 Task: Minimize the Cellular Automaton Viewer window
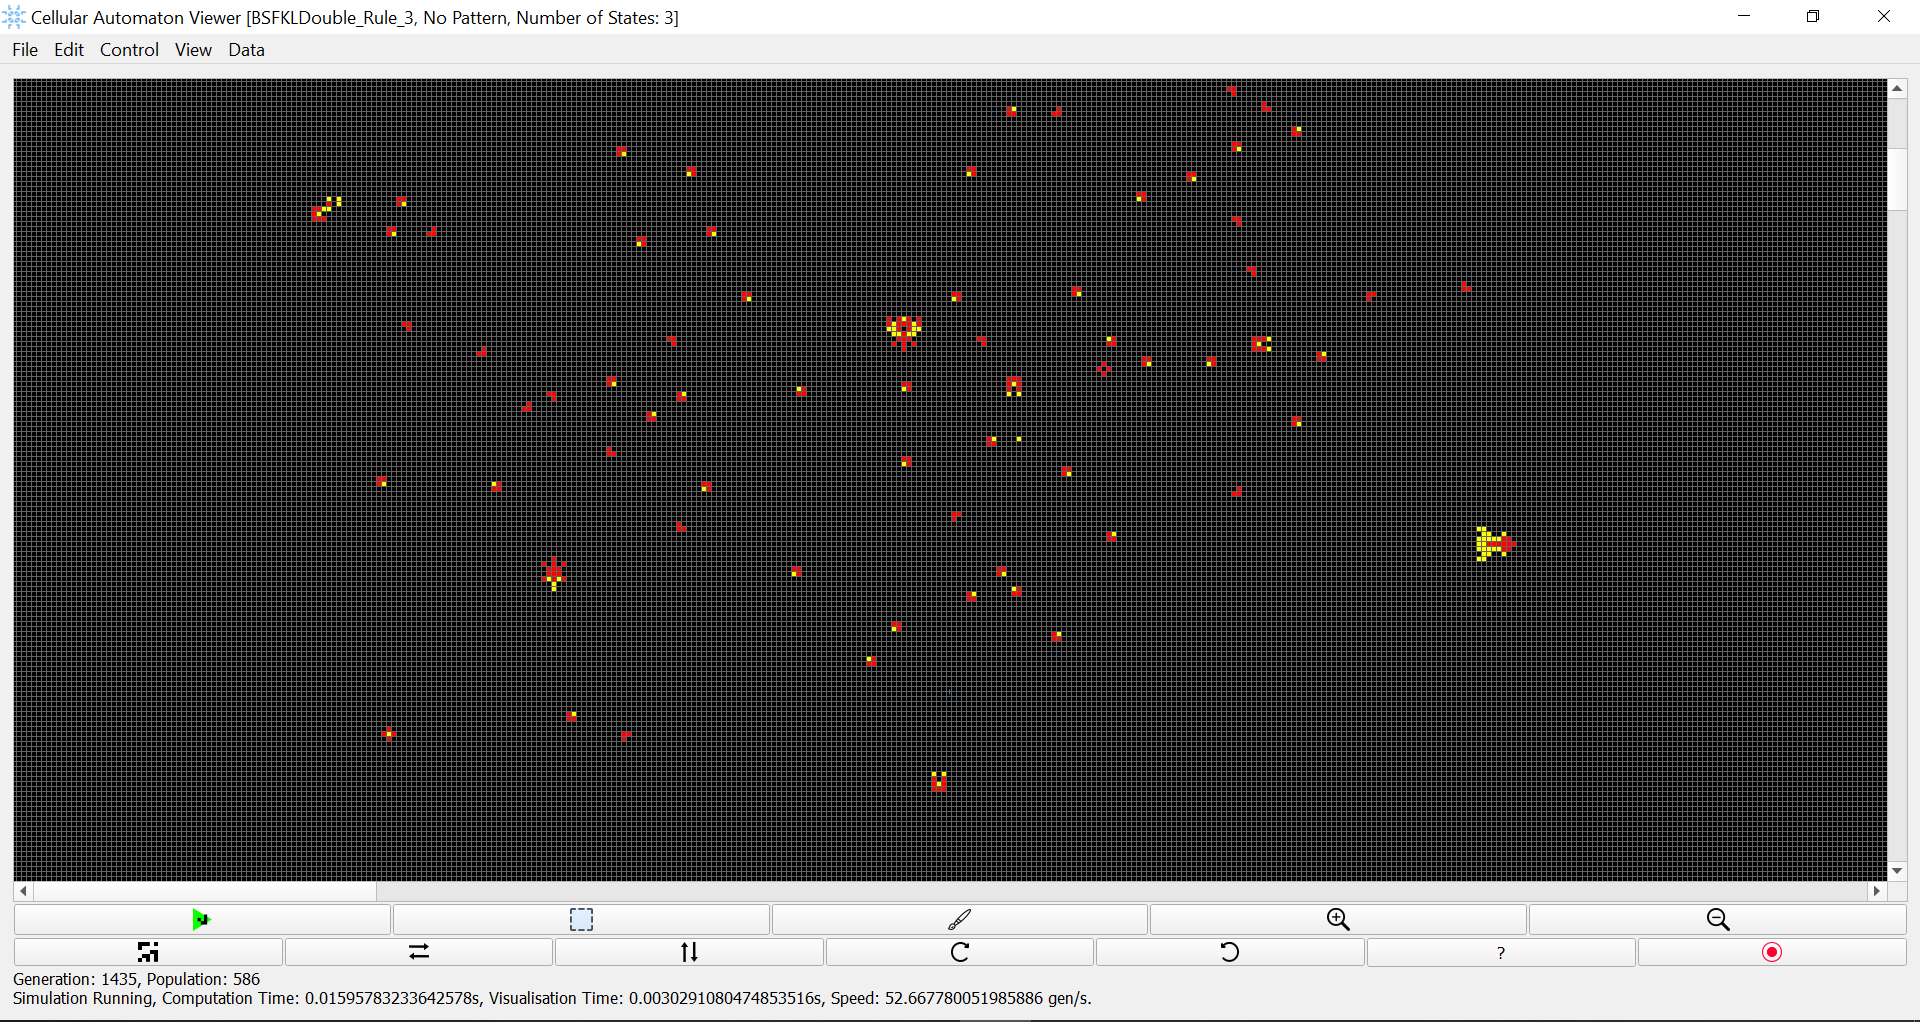pyautogui.click(x=1744, y=17)
